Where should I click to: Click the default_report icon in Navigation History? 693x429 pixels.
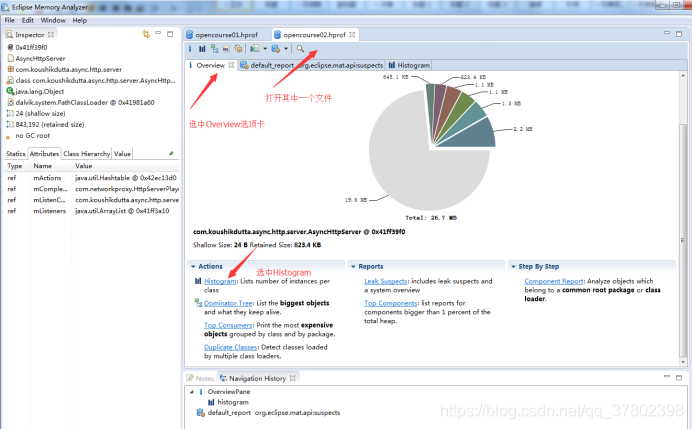[x=200, y=413]
